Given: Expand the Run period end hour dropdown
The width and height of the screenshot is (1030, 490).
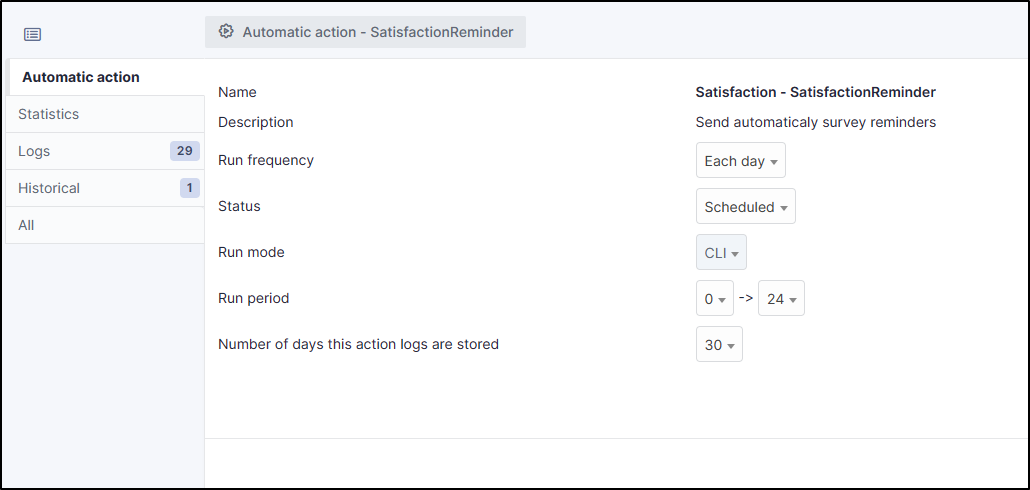Looking at the screenshot, I should [781, 299].
